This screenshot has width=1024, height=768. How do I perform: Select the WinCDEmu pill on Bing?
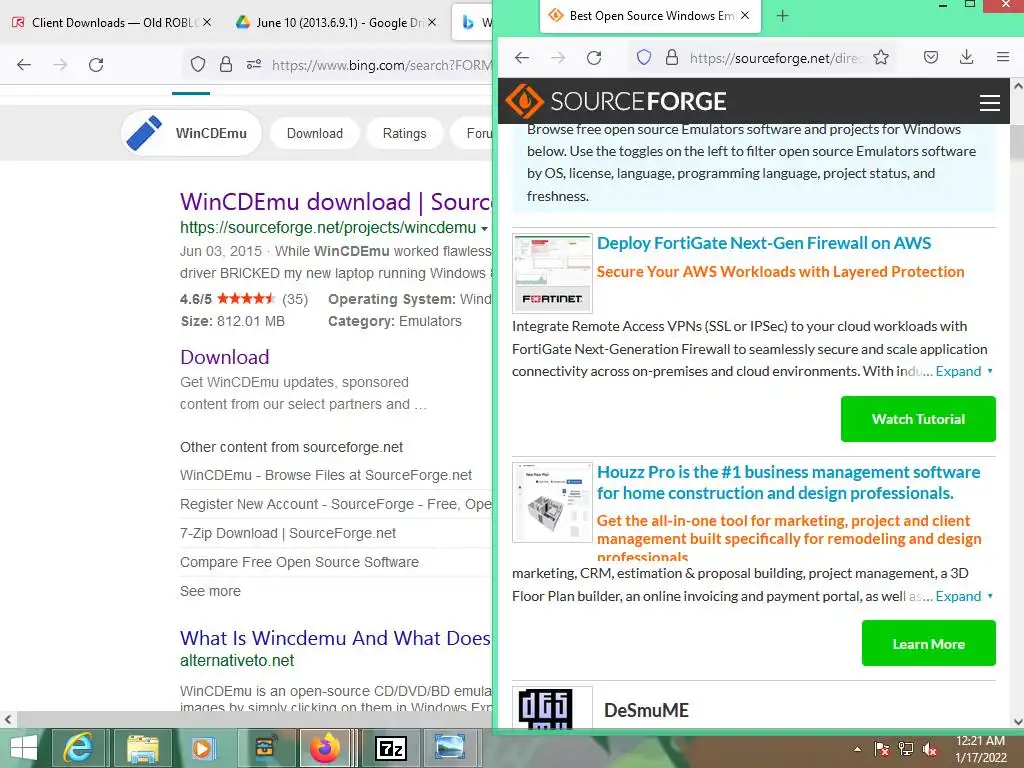pos(192,133)
